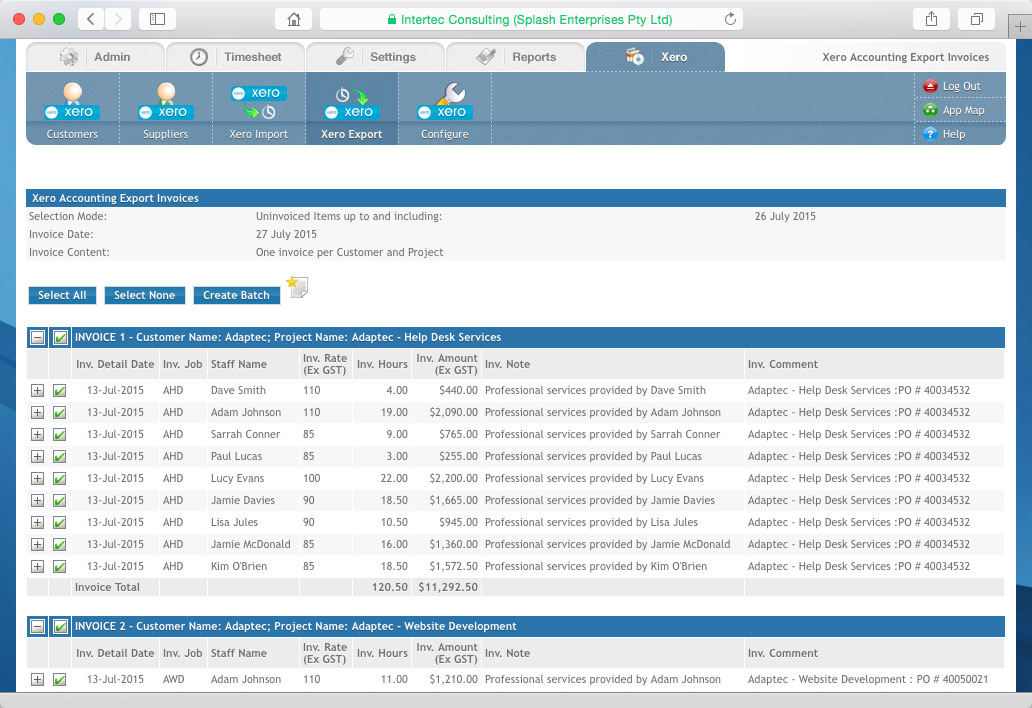Expand Lucy Evans row details
Screen dimensions: 1032x708
pos(38,479)
